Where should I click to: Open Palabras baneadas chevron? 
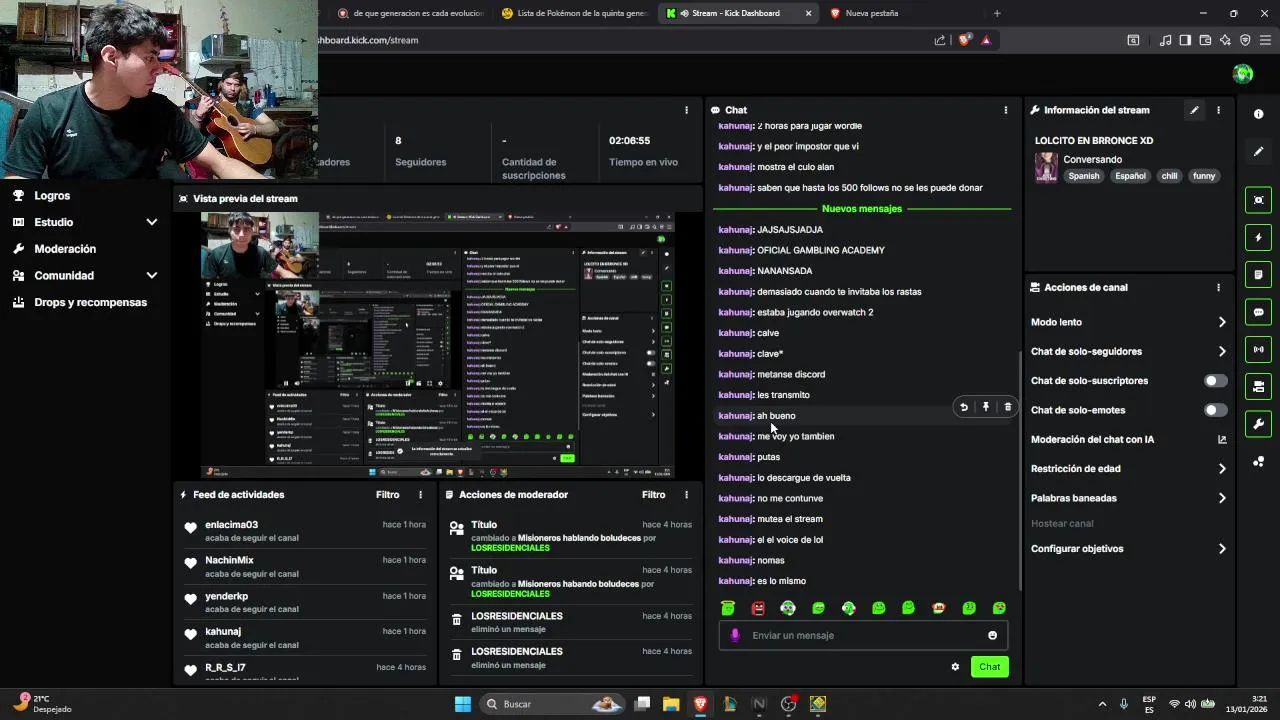click(x=1222, y=498)
